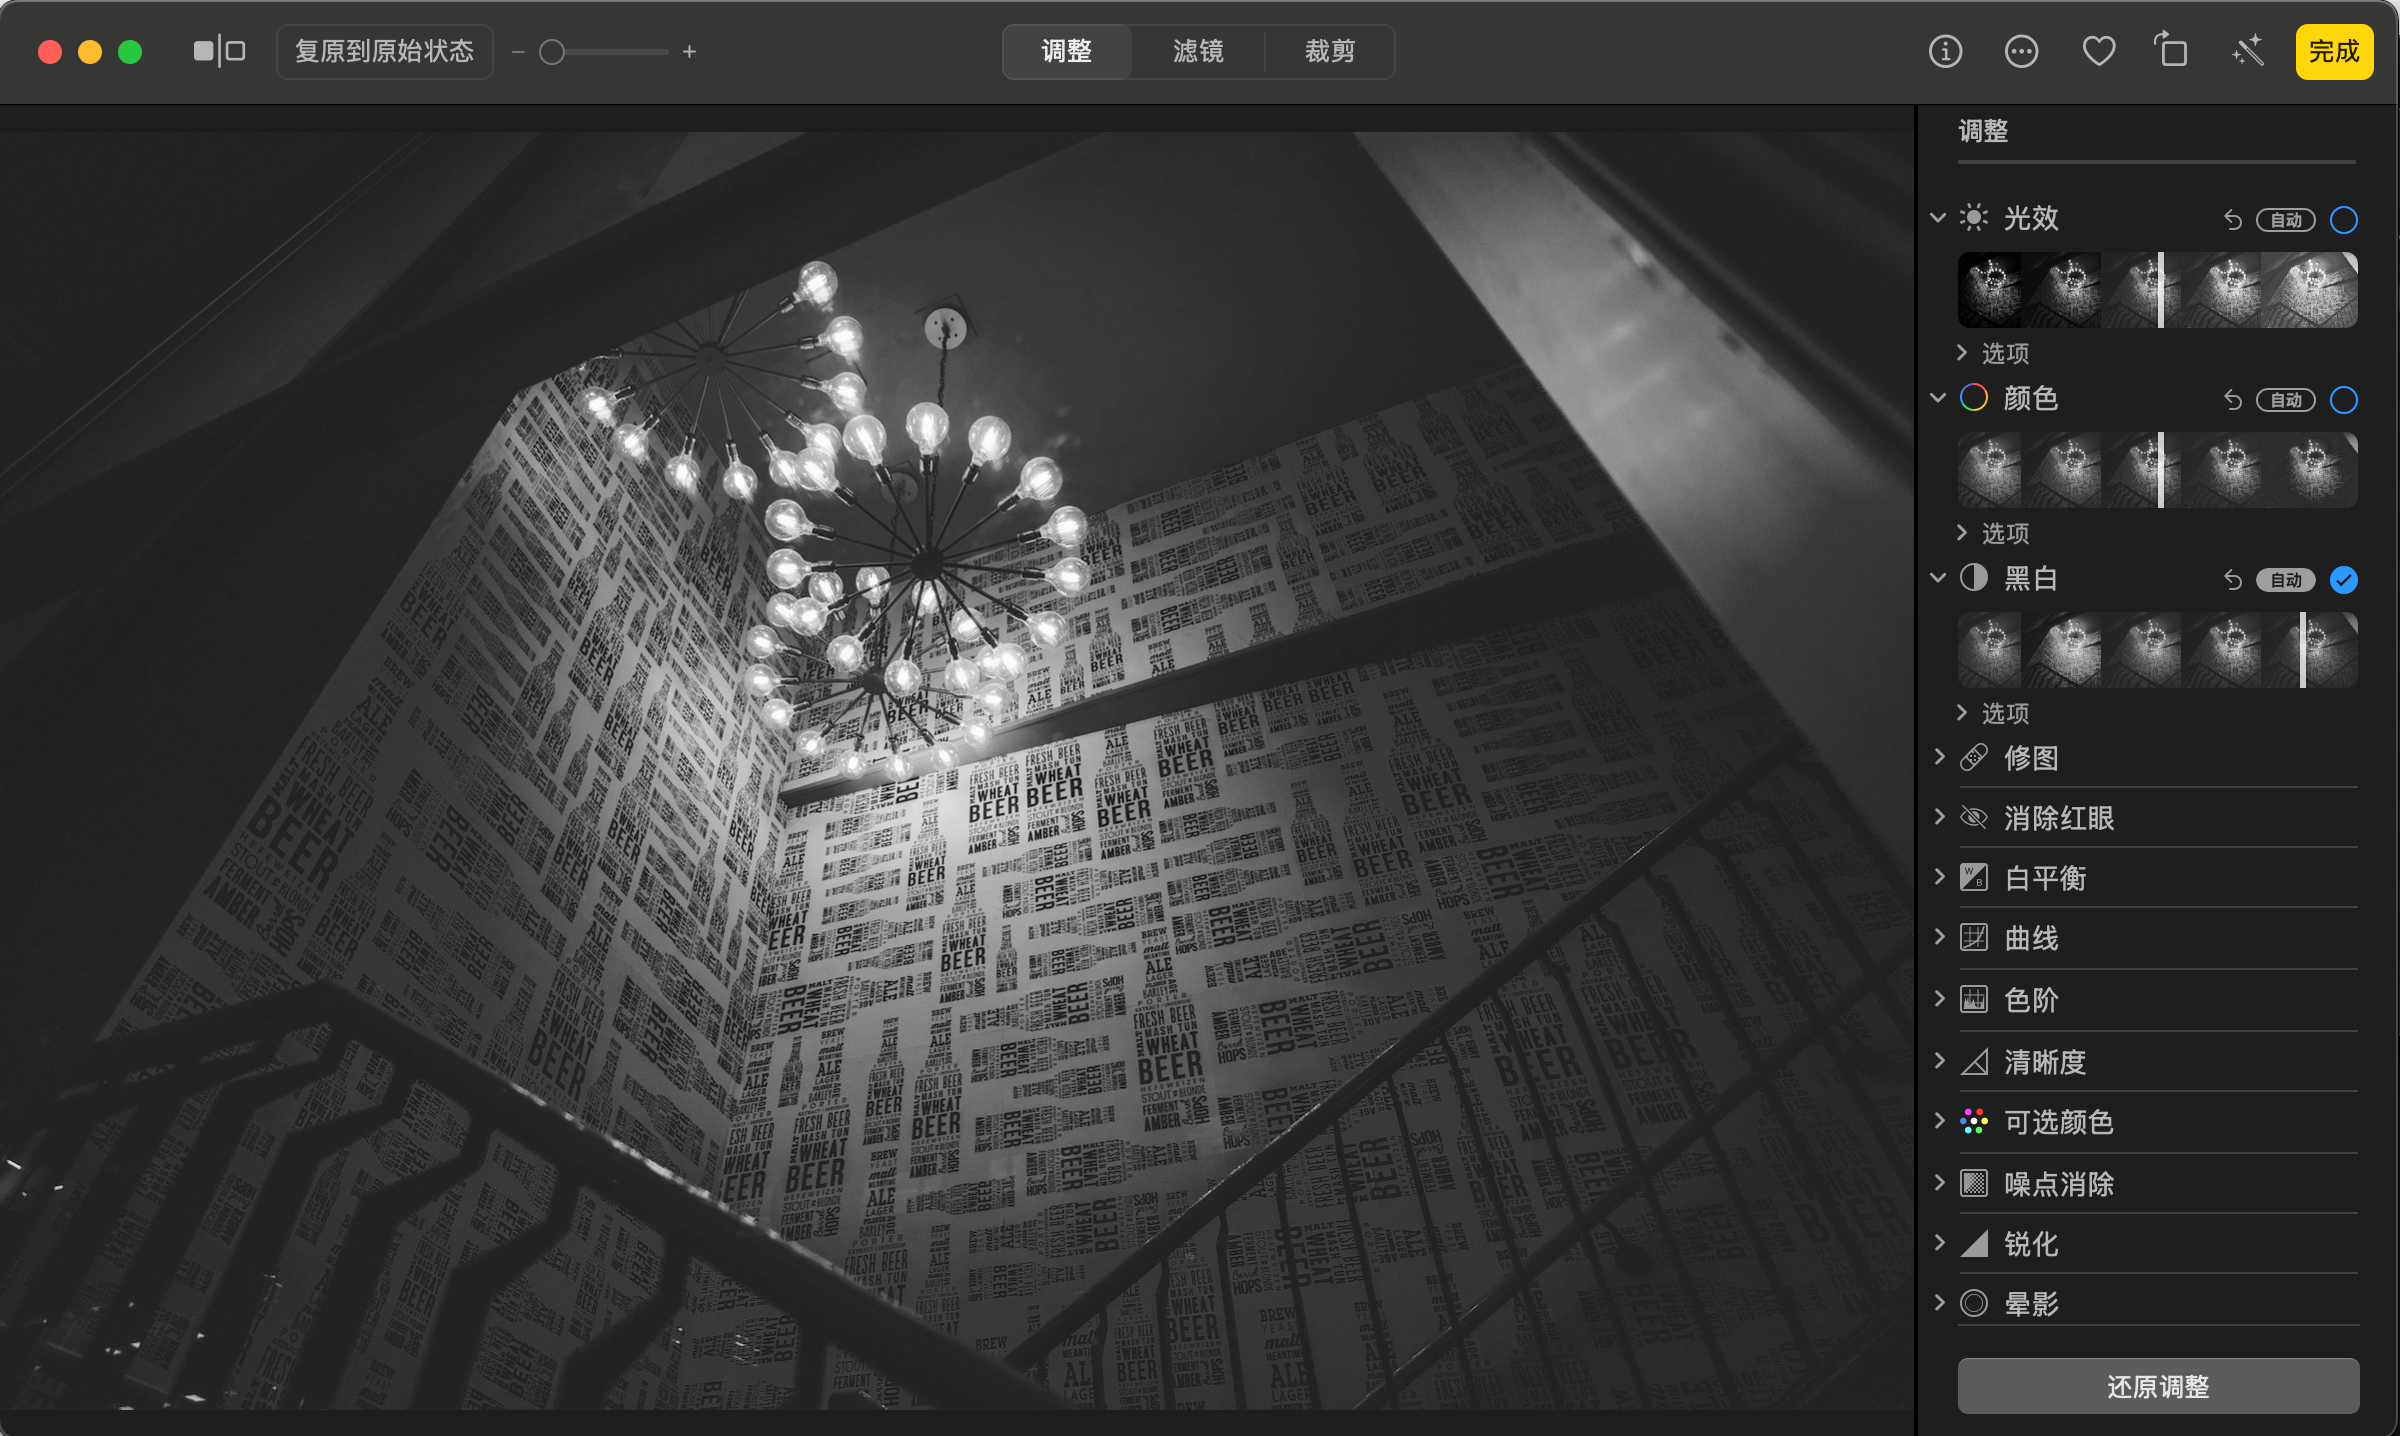
Task: Click the 色阶 levels histogram icon
Action: pyautogui.click(x=1973, y=999)
